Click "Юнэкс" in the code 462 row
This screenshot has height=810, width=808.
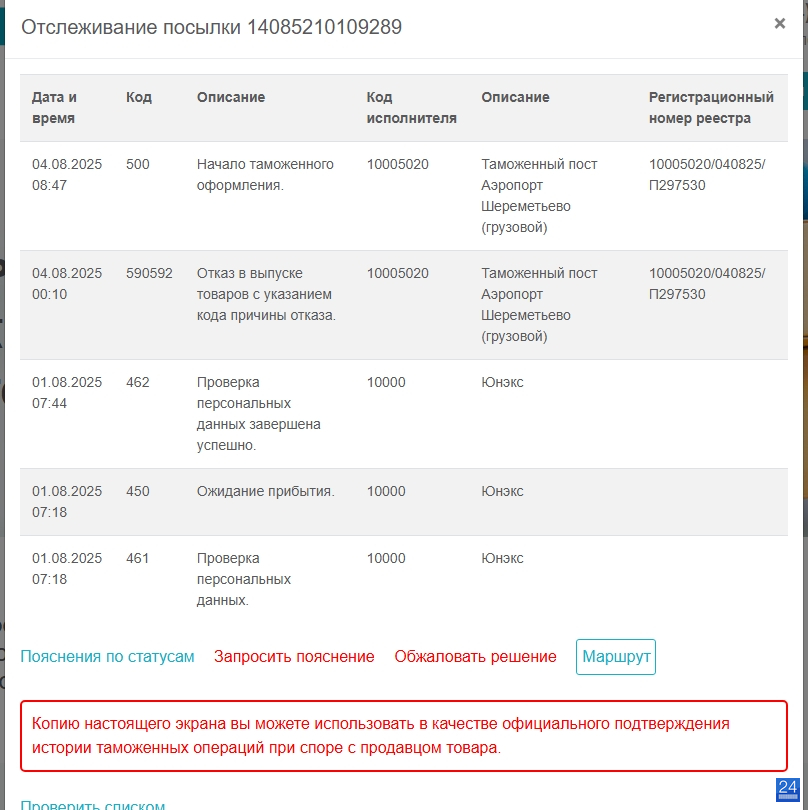[x=502, y=382]
